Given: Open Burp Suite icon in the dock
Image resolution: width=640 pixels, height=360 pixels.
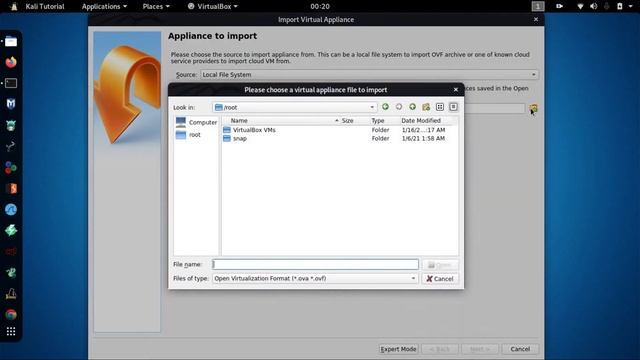Looking at the screenshot, I should tap(11, 189).
